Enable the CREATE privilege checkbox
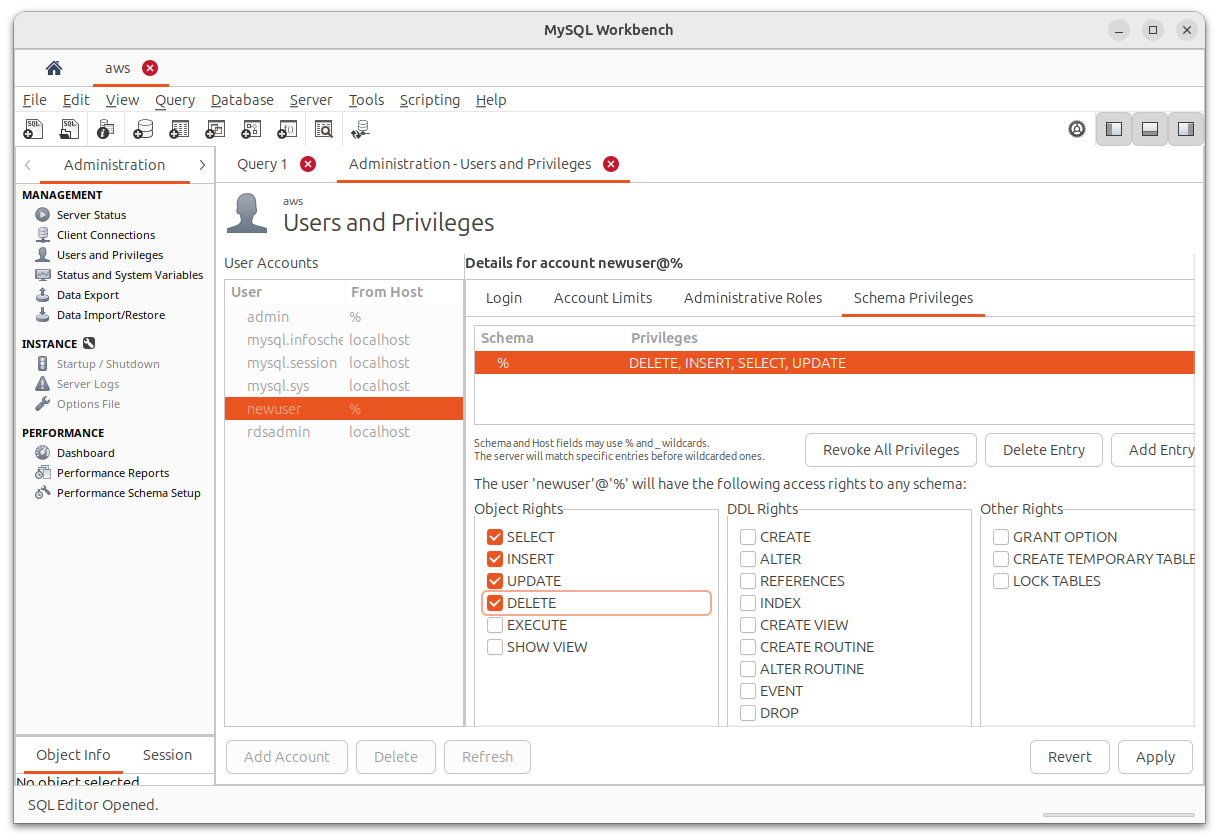 [748, 537]
